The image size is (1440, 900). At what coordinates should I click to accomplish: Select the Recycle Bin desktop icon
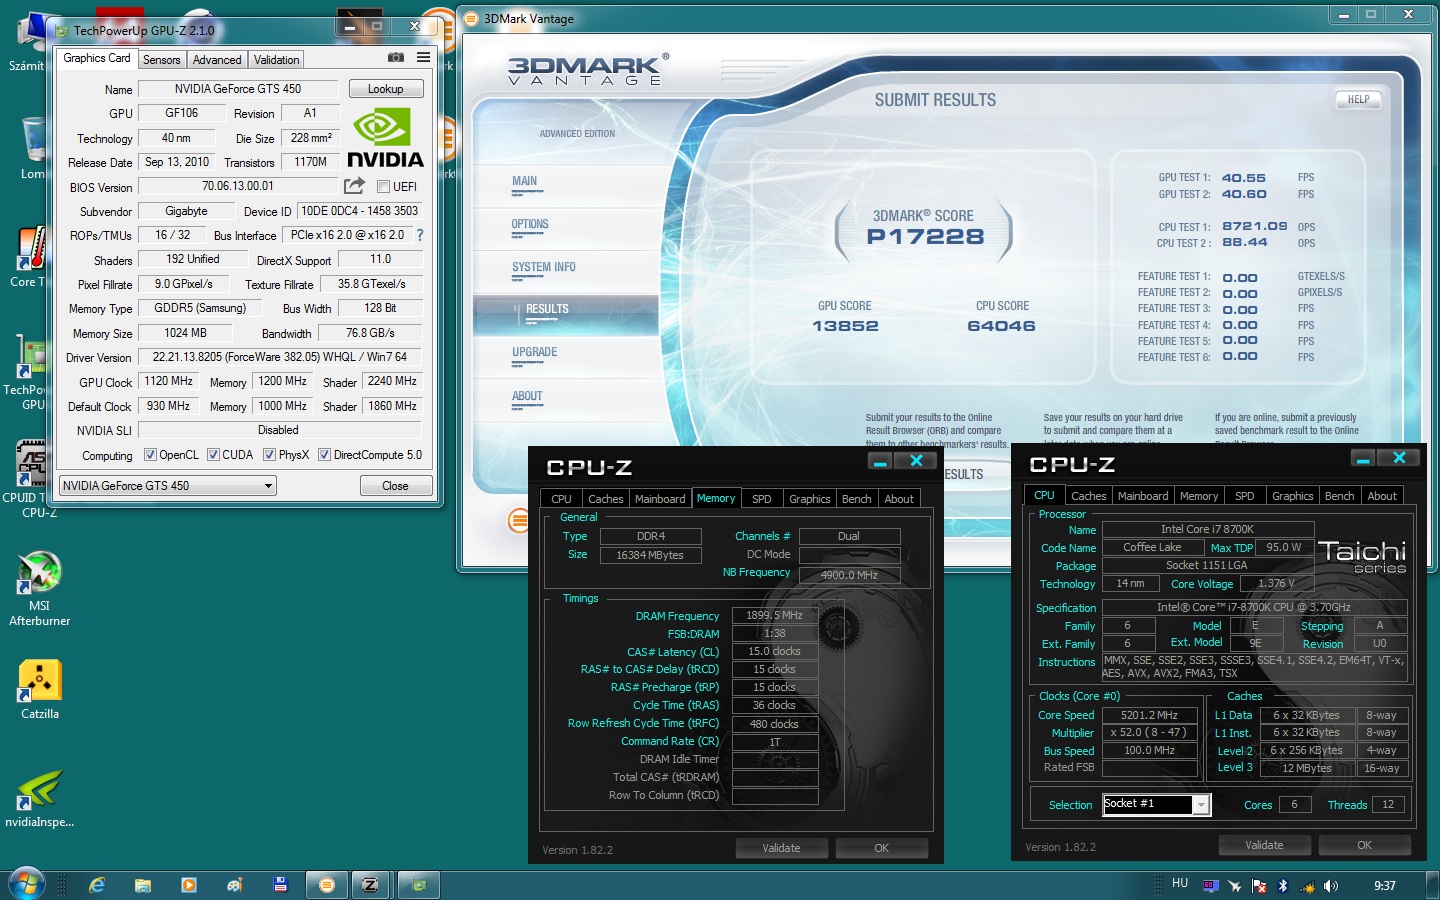click(32, 147)
